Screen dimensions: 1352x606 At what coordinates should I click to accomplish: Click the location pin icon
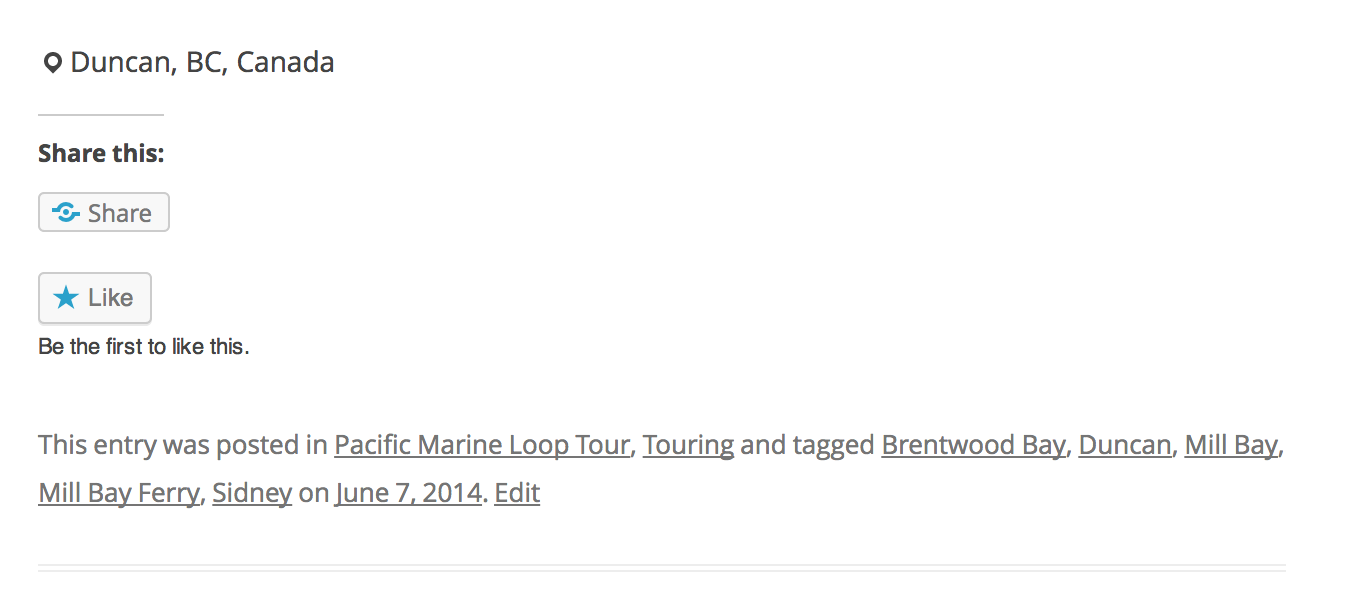tap(52, 64)
